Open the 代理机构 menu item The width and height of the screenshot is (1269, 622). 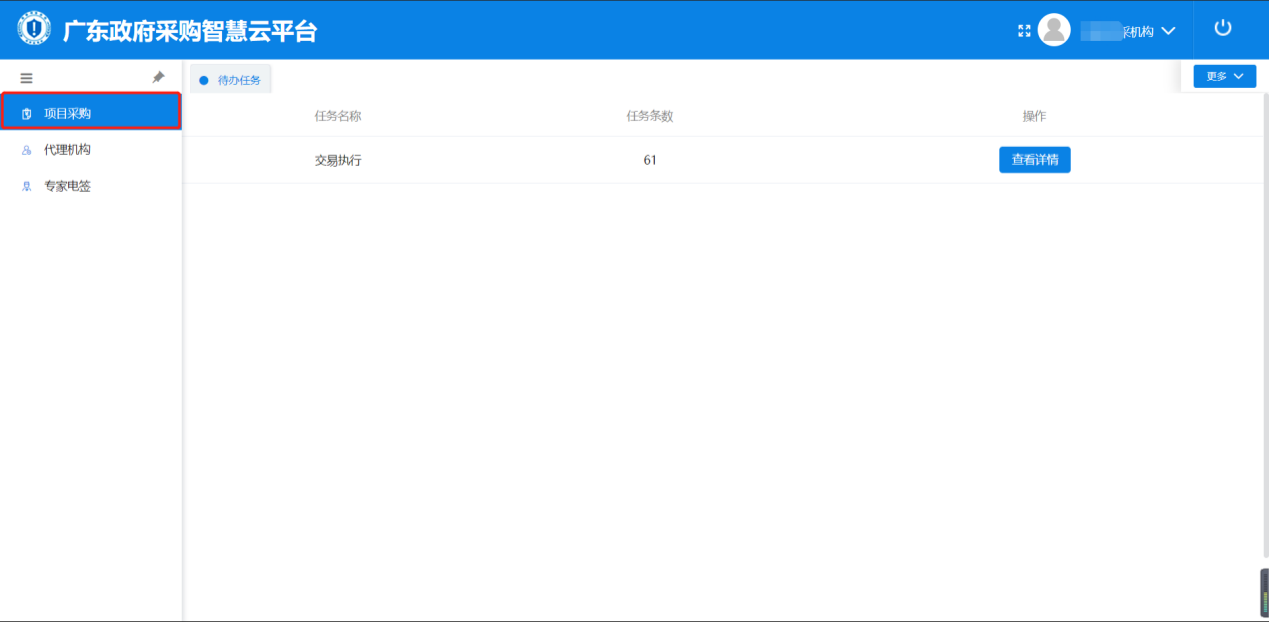pos(67,150)
